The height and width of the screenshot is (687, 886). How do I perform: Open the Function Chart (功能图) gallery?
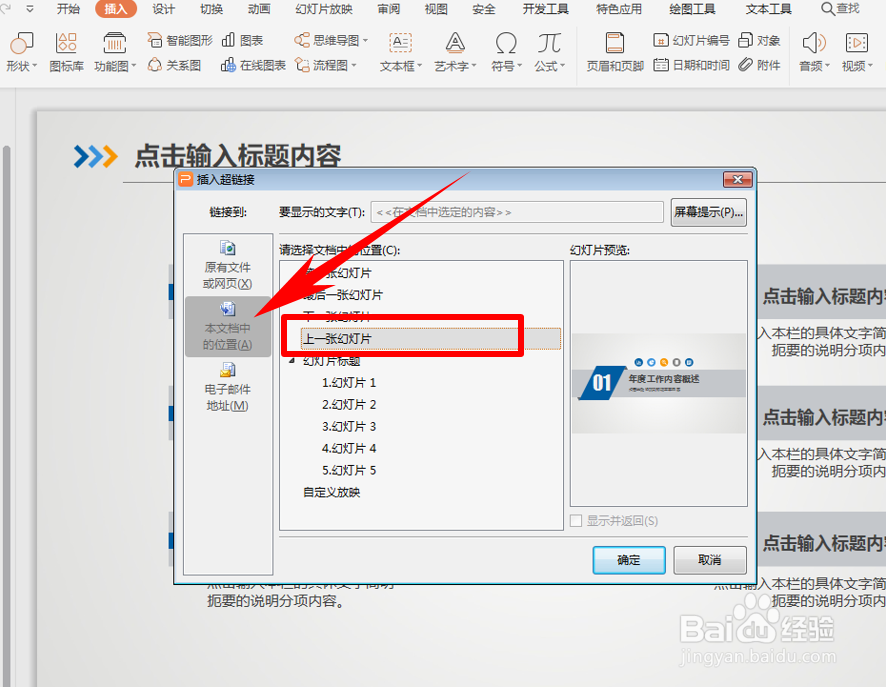[115, 52]
